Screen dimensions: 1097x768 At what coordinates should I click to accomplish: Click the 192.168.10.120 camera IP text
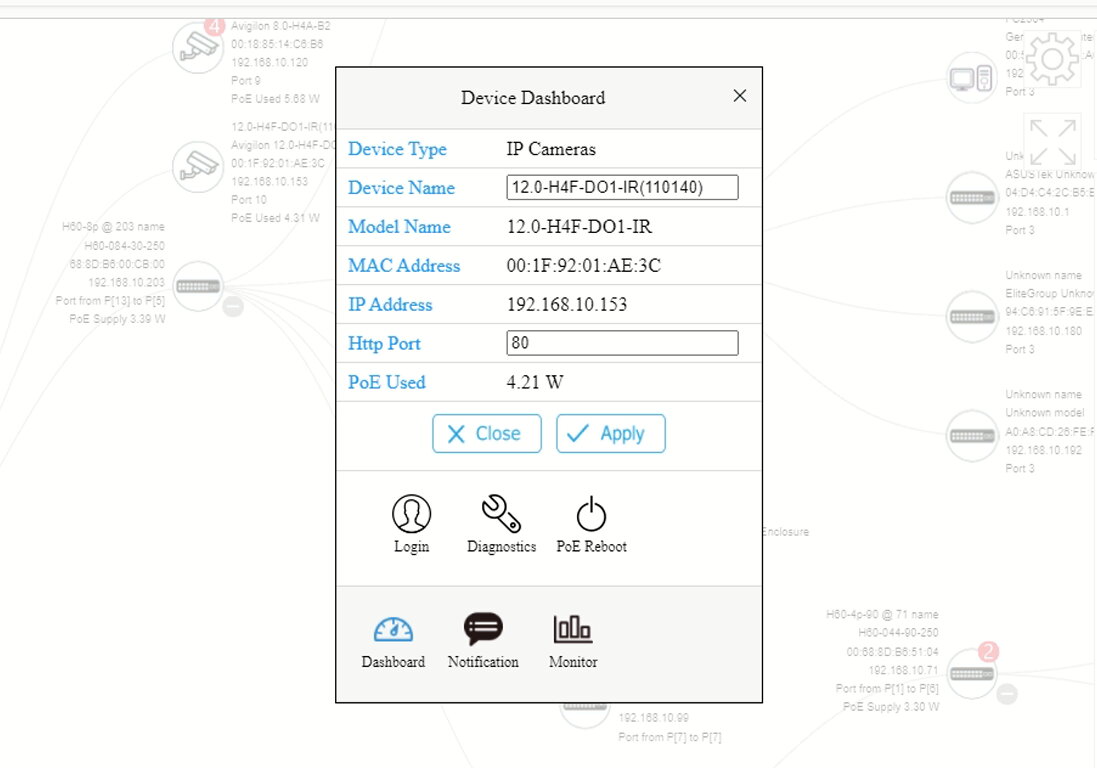point(269,62)
